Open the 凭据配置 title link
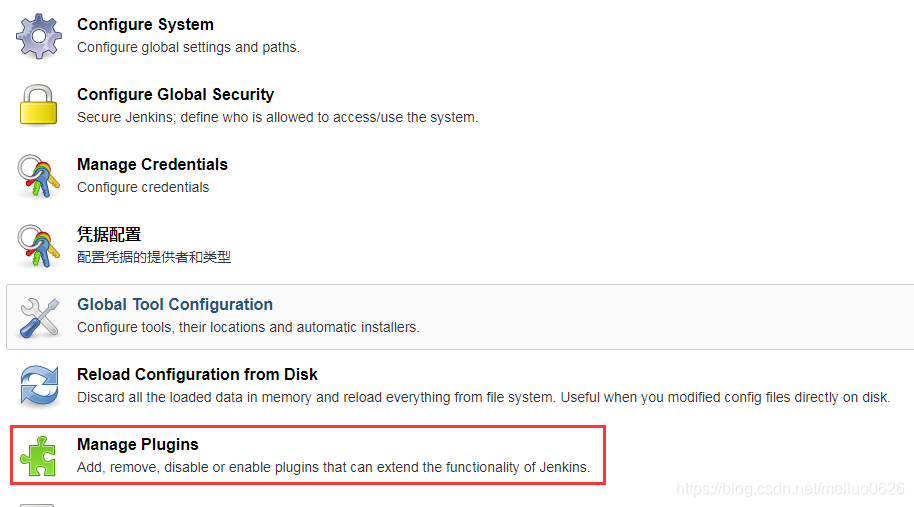The image size is (914, 507). click(109, 234)
